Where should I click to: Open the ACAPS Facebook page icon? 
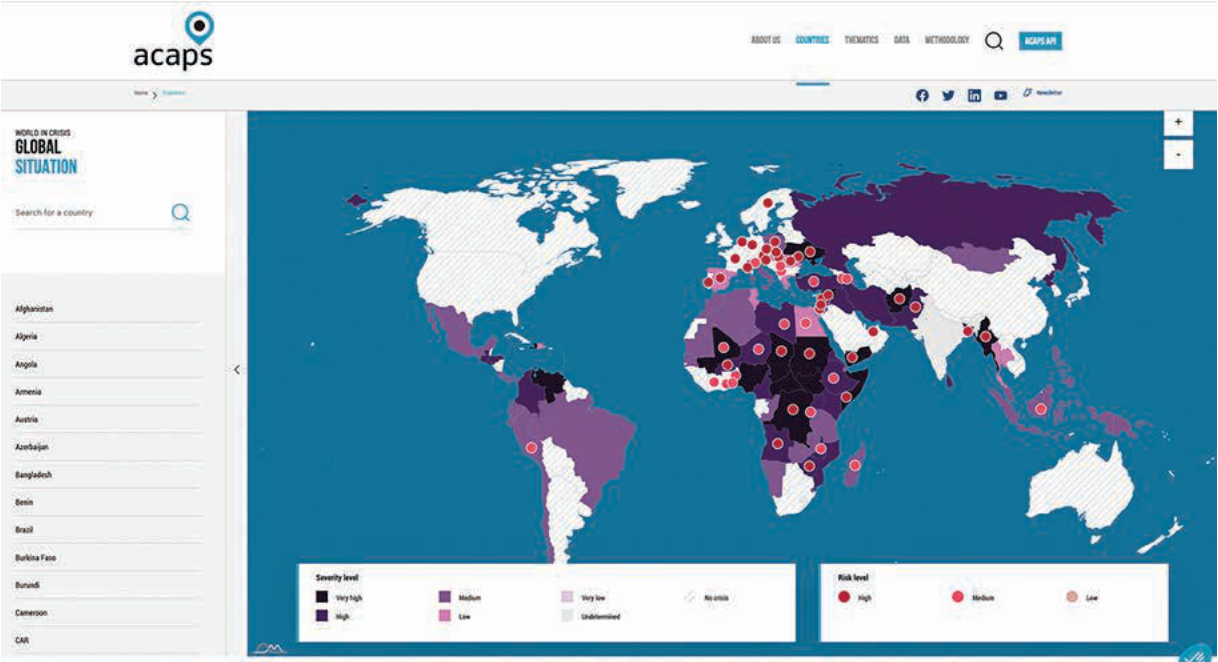[x=922, y=95]
